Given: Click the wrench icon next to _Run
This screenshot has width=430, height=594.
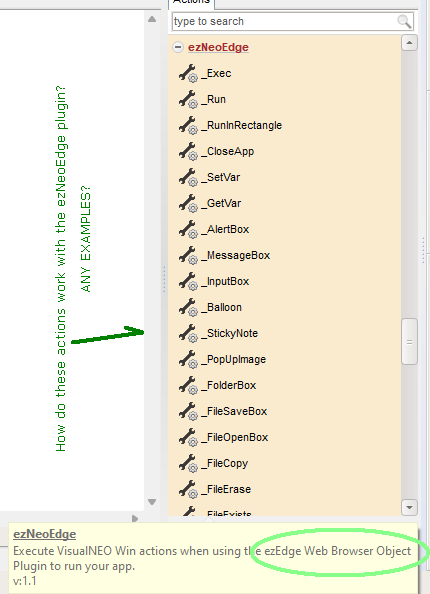Looking at the screenshot, I should (188, 99).
